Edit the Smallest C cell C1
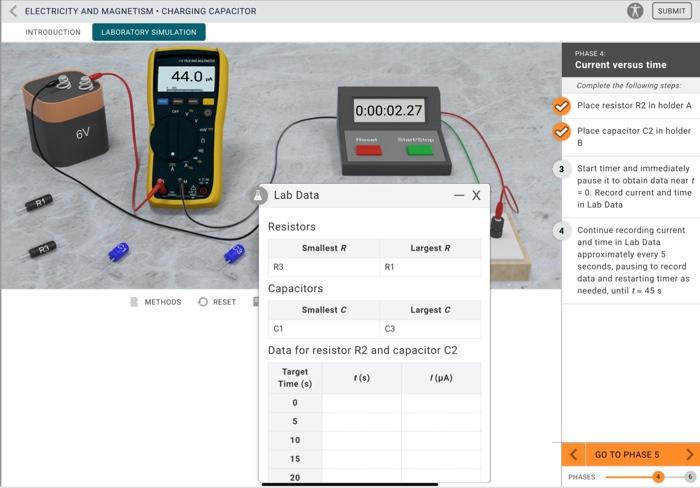Screen dimensions: 700x488 324,329
